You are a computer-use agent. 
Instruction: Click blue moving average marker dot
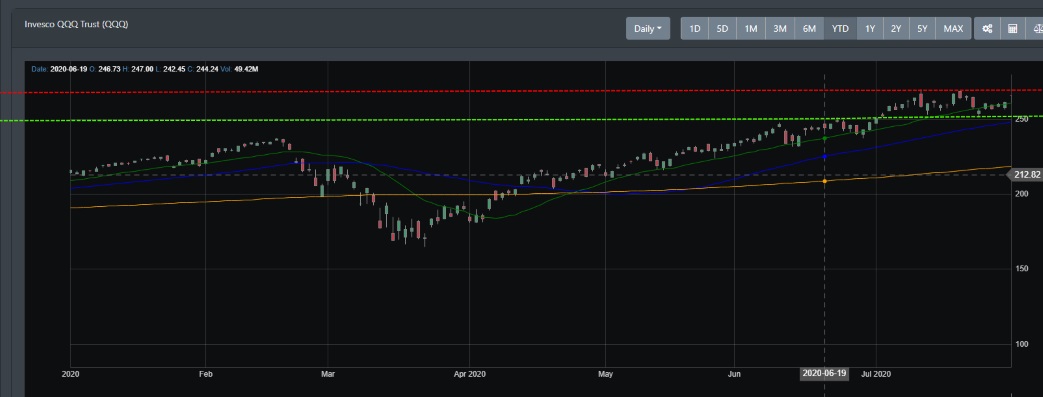point(825,157)
